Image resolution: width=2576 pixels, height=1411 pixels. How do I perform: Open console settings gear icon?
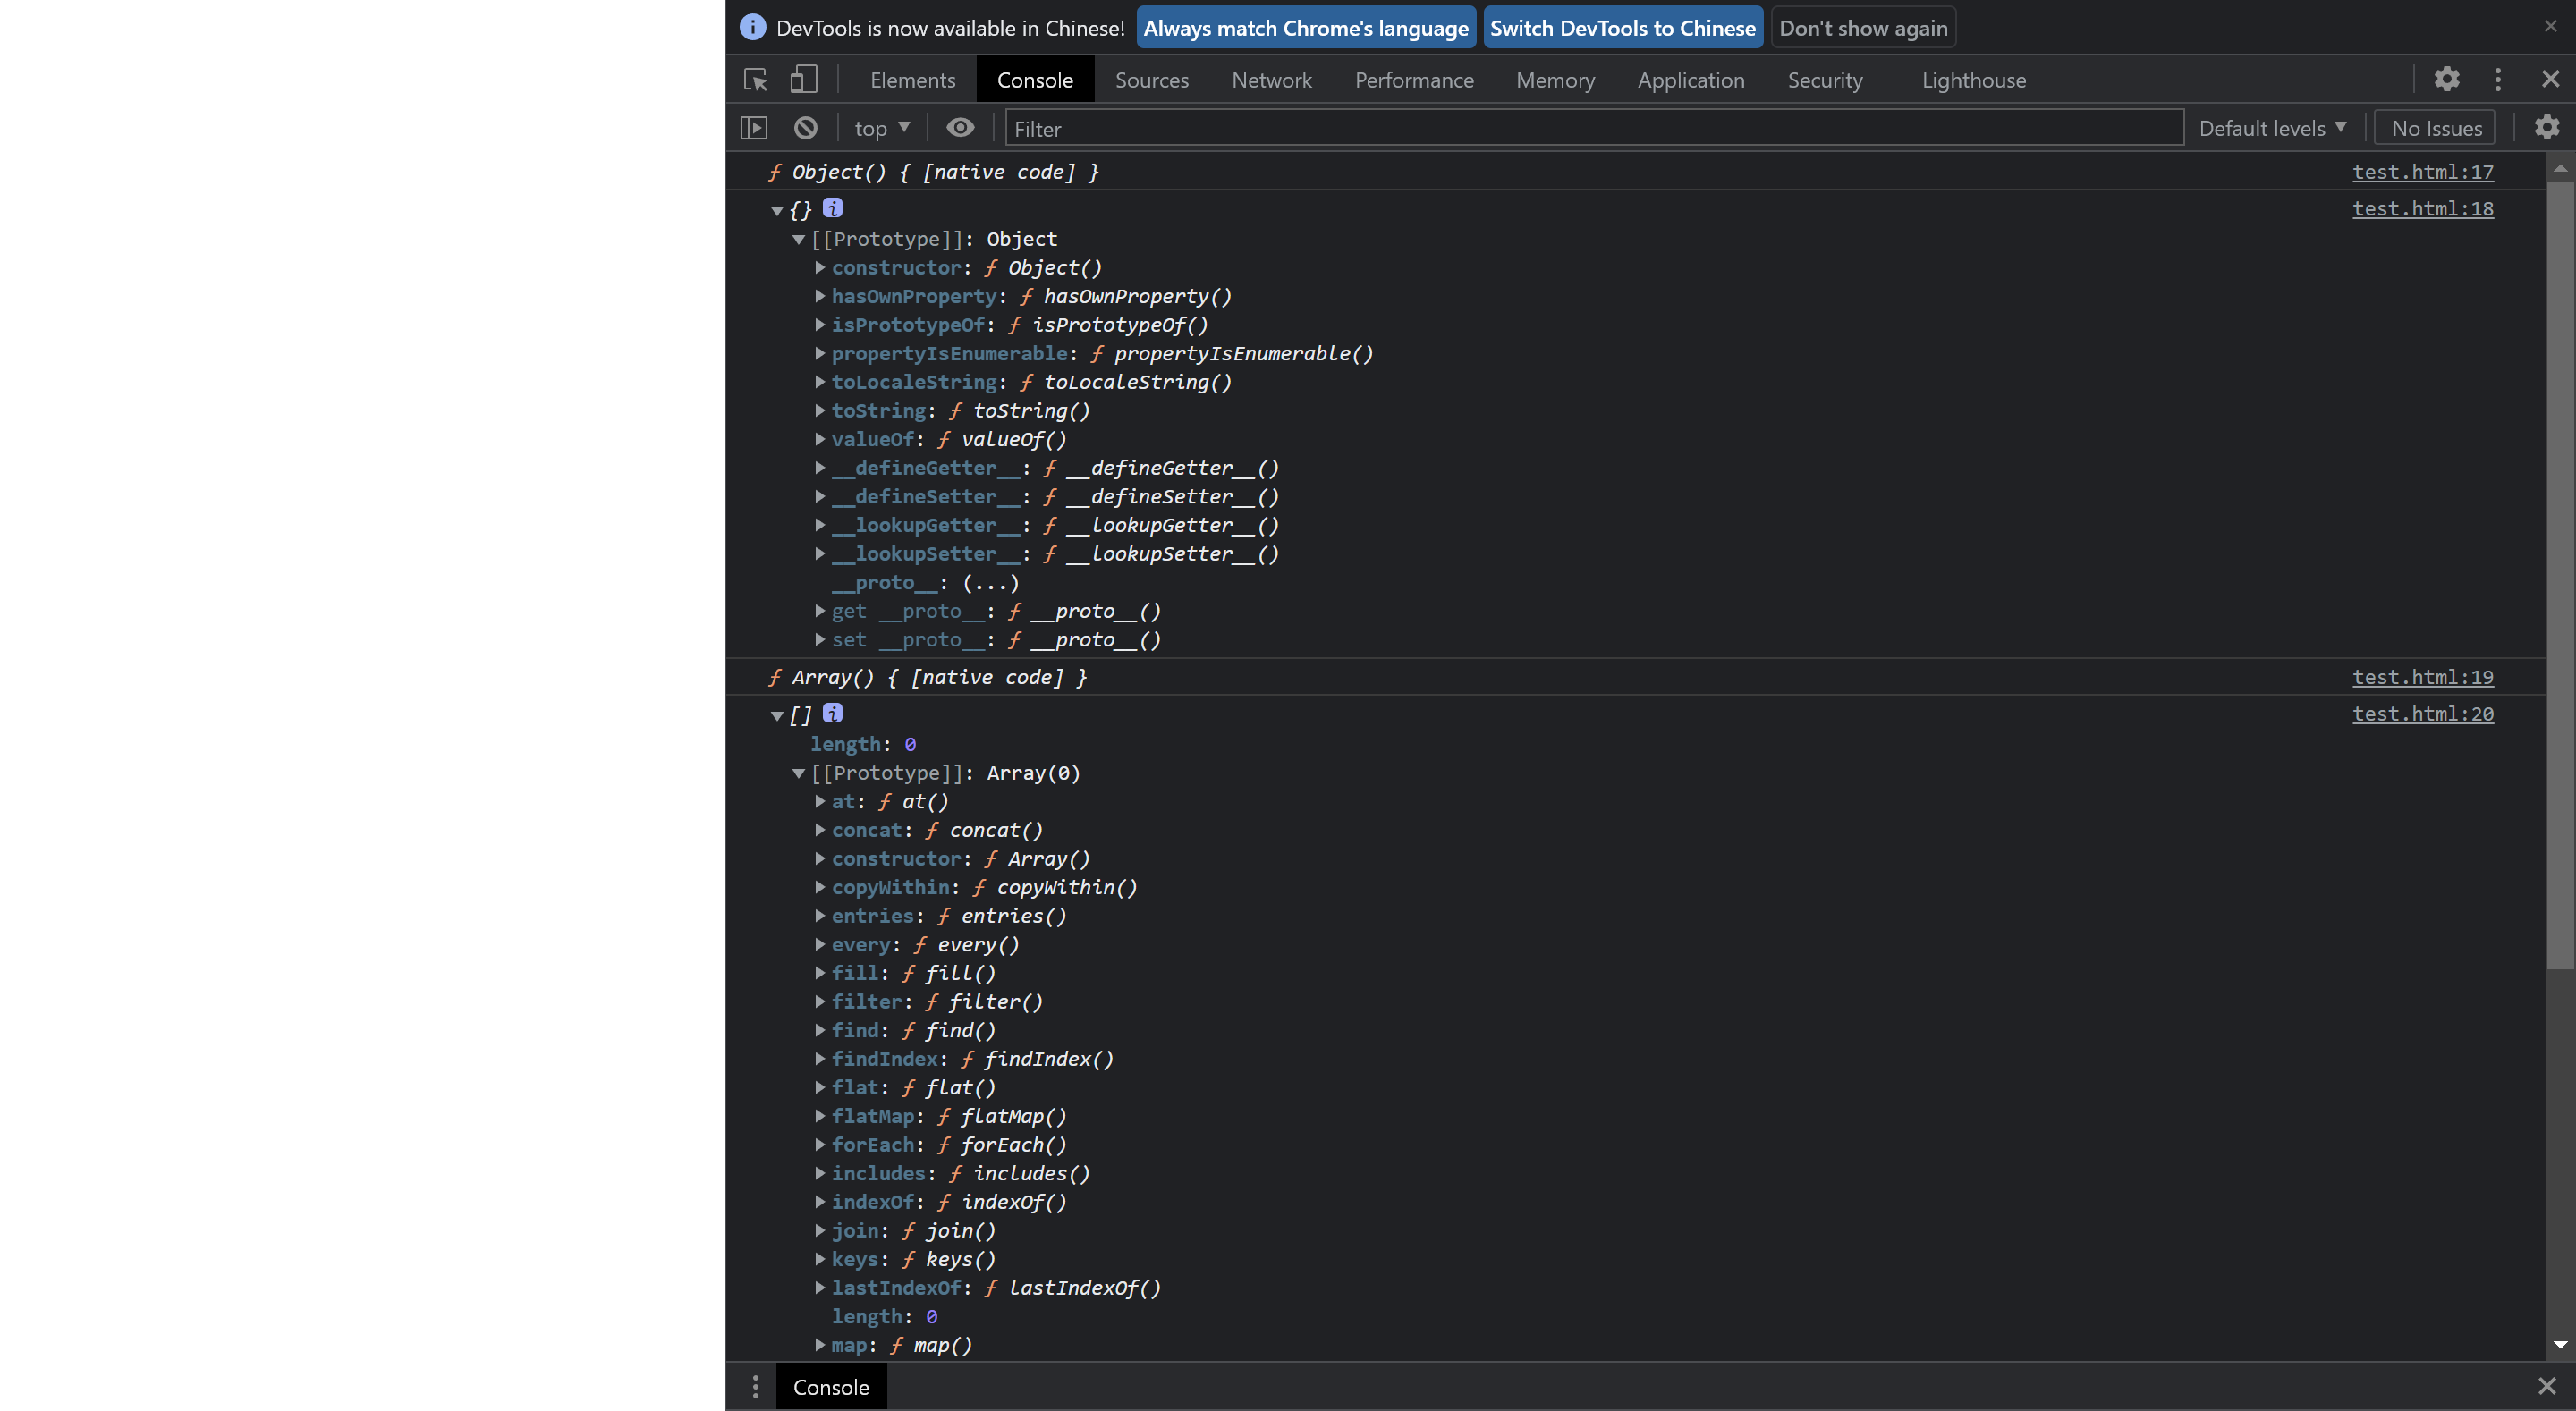(x=2546, y=127)
